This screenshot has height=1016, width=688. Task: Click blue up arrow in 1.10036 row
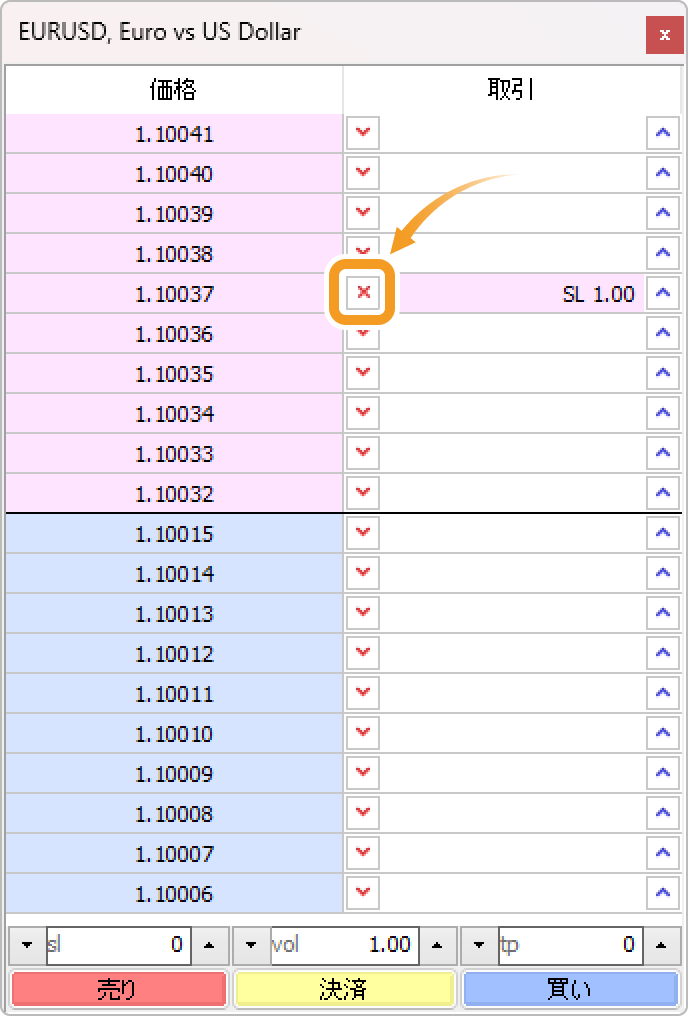(662, 334)
